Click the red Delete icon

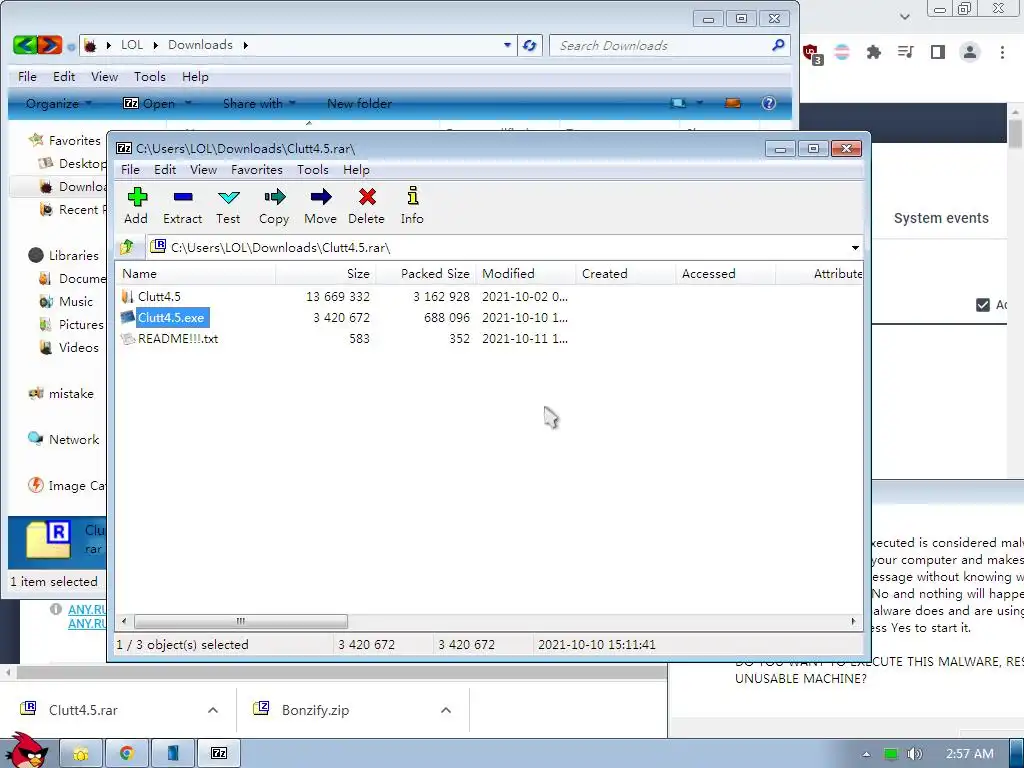click(x=366, y=206)
